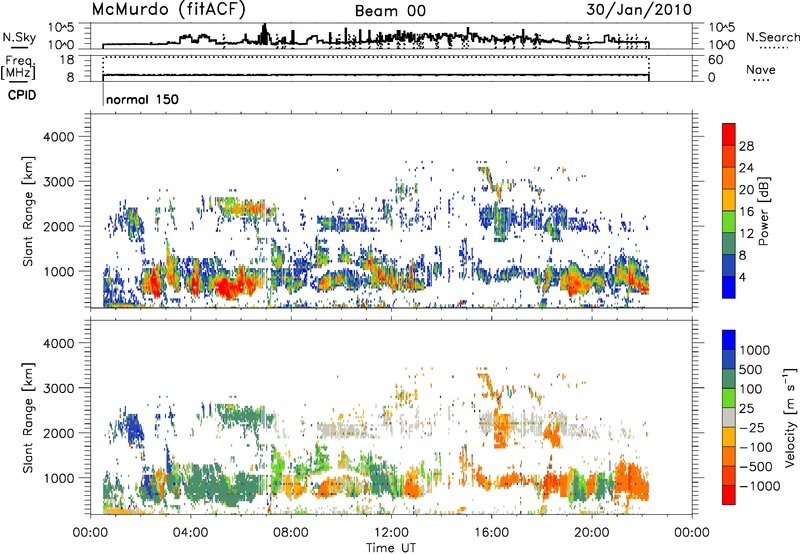The height and width of the screenshot is (554, 800).
Task: Click the 28 tick on the power colorbar
Action: click(x=746, y=146)
